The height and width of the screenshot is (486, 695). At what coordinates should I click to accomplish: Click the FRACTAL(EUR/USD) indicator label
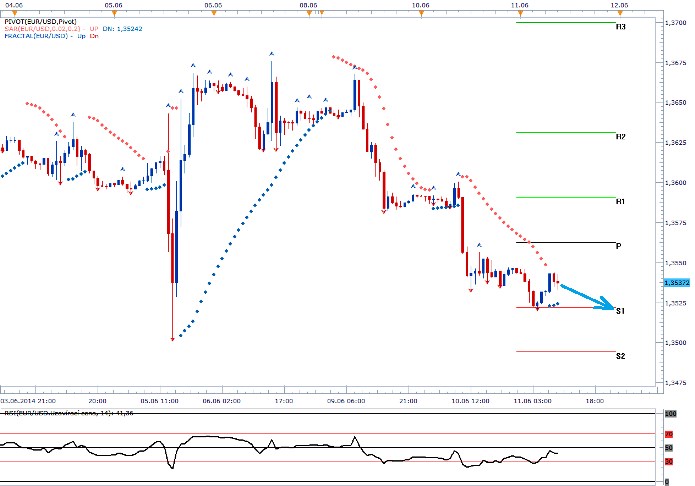click(36, 35)
